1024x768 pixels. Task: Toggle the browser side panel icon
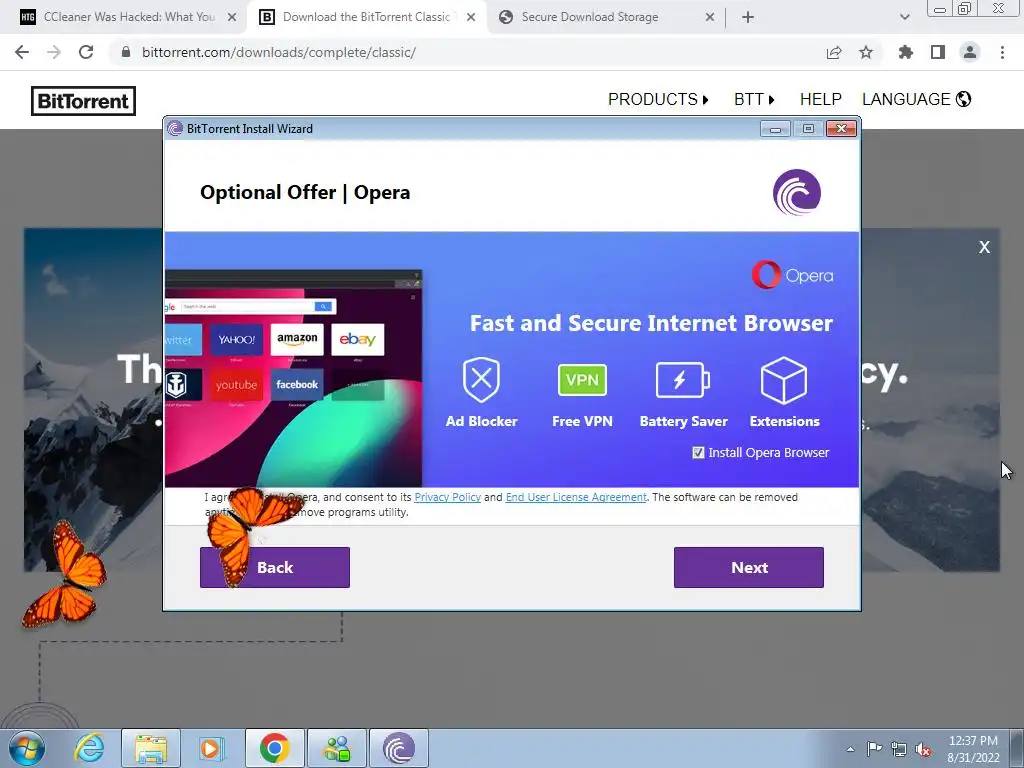click(x=938, y=52)
